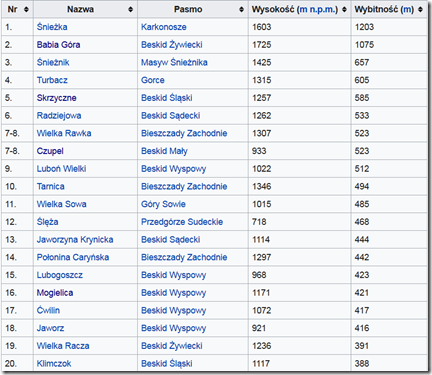Open the Połonina Caryńska link

[73, 257]
